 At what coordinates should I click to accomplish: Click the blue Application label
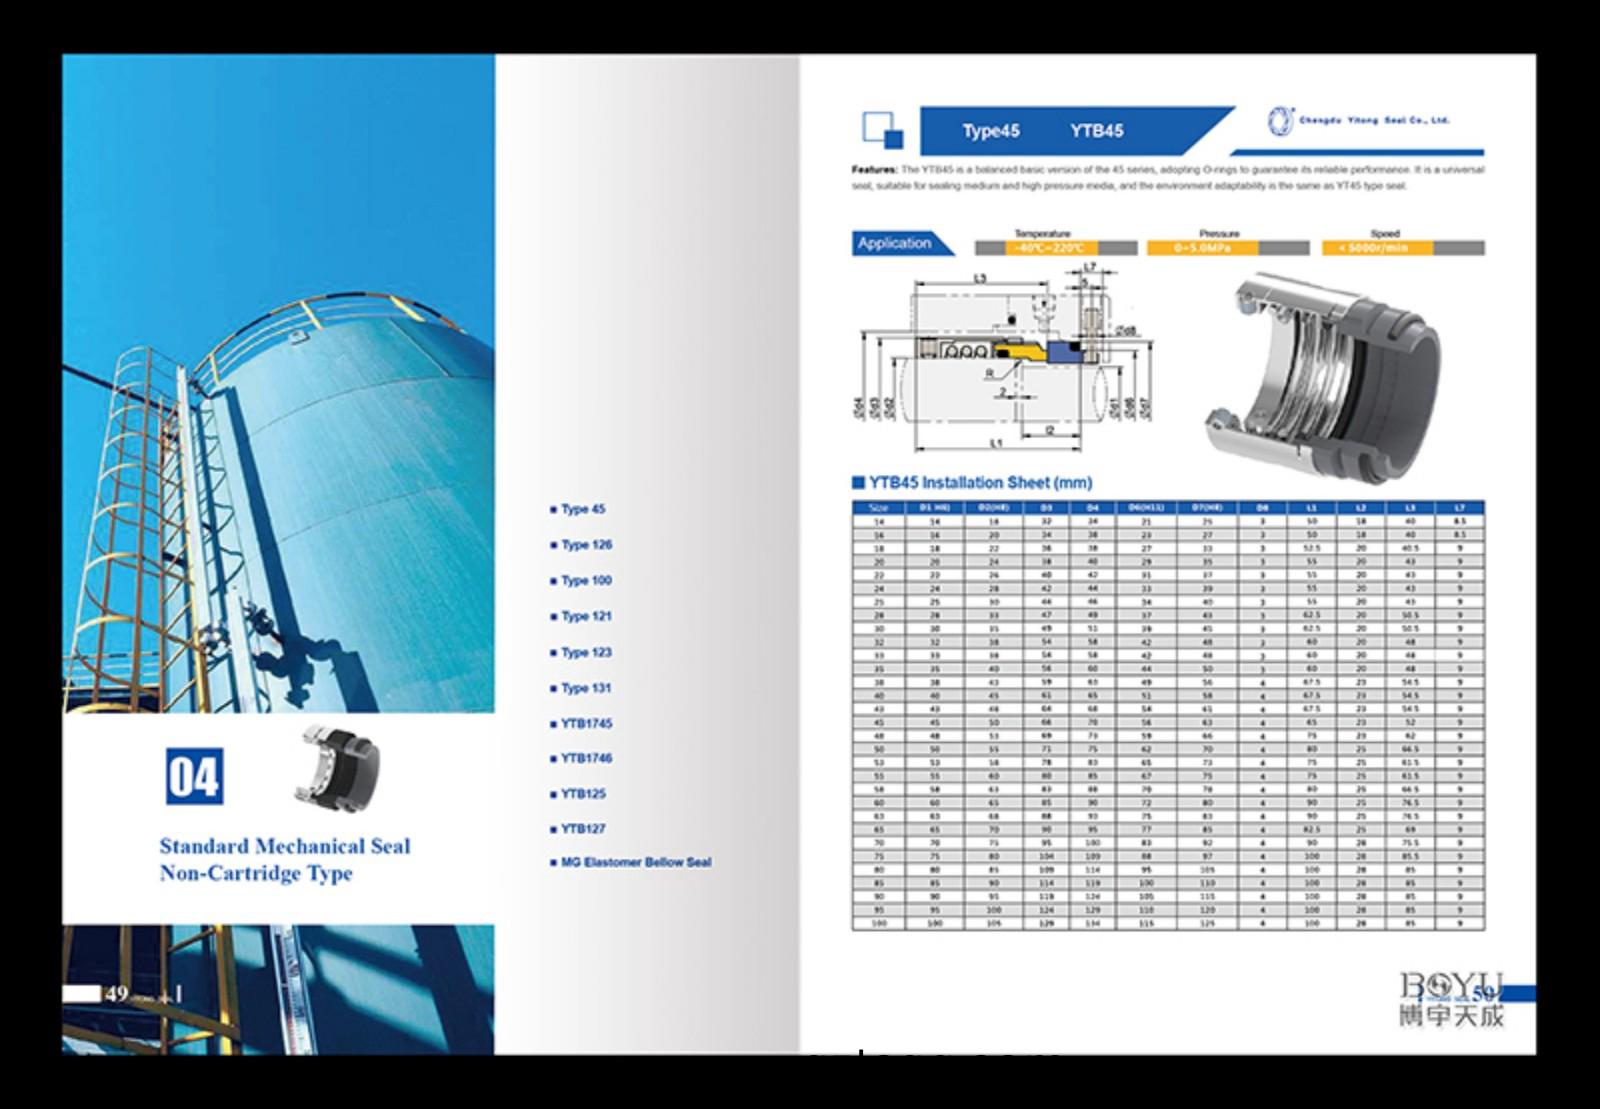point(895,244)
